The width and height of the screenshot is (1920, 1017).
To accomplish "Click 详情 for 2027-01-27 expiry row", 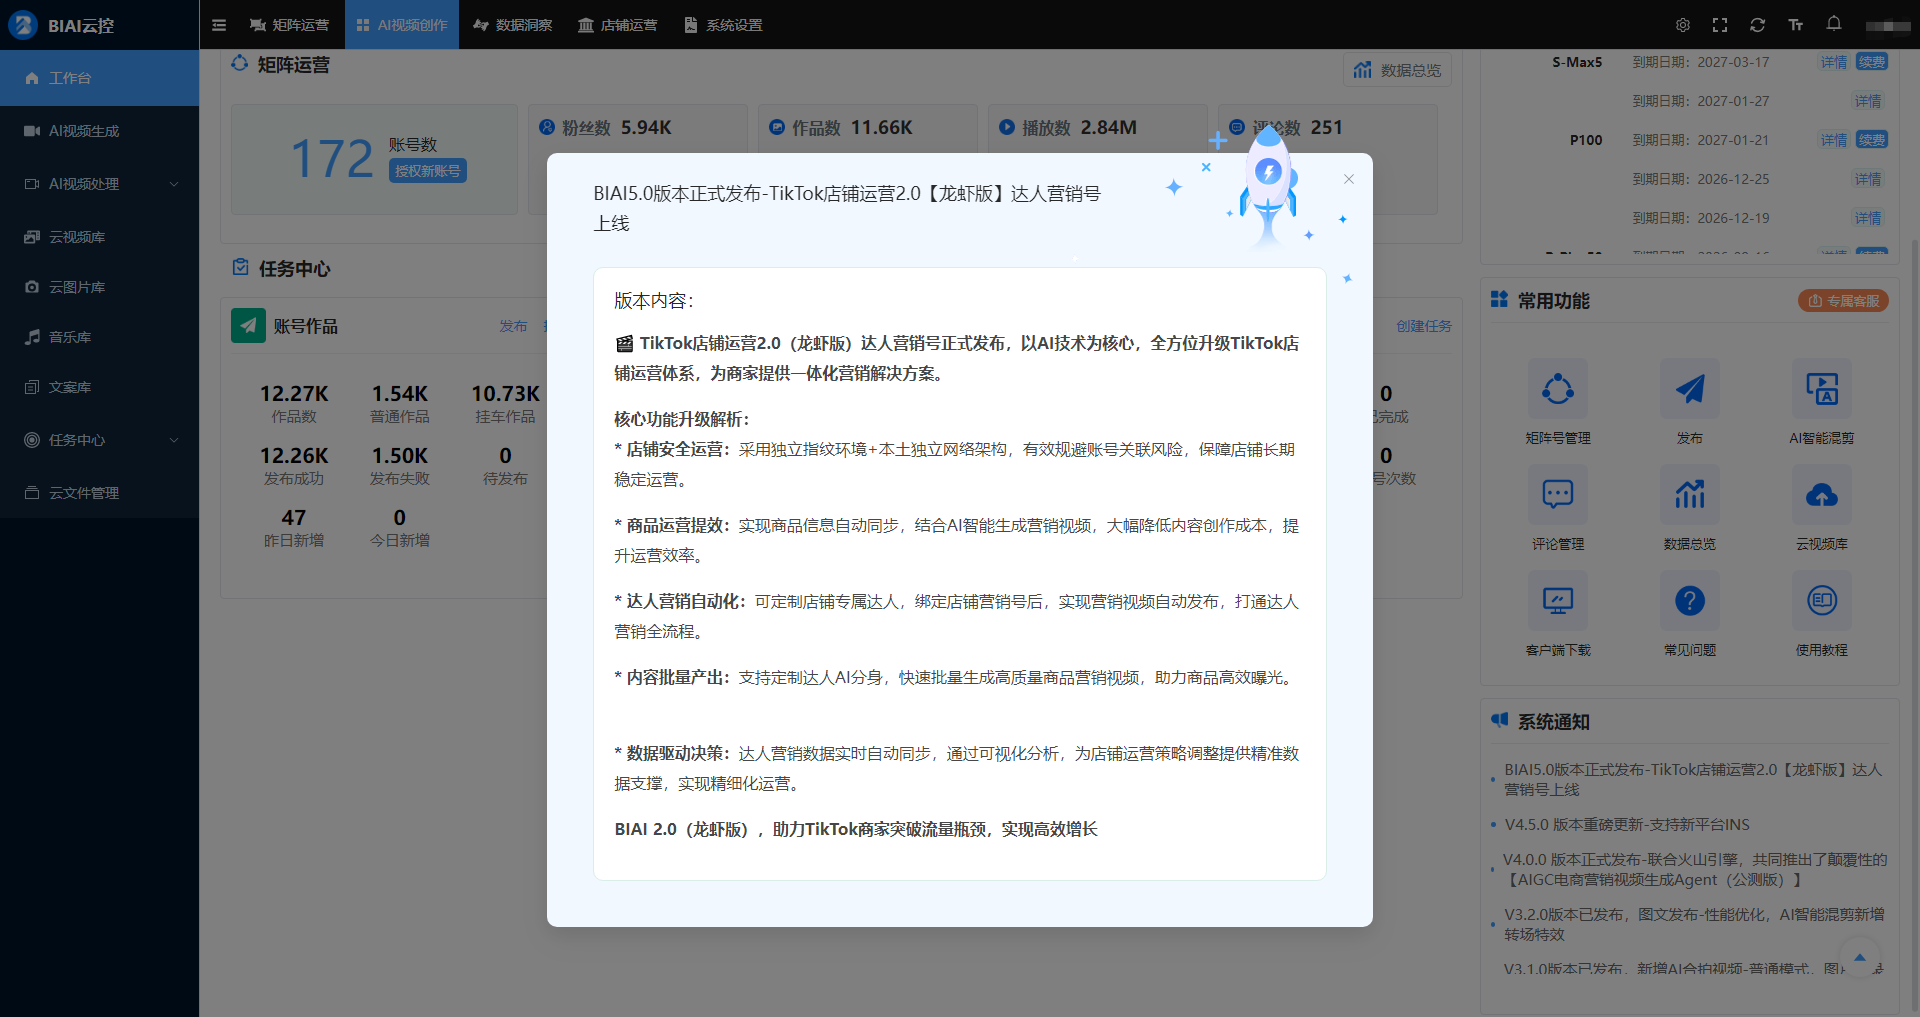I will coord(1868,101).
